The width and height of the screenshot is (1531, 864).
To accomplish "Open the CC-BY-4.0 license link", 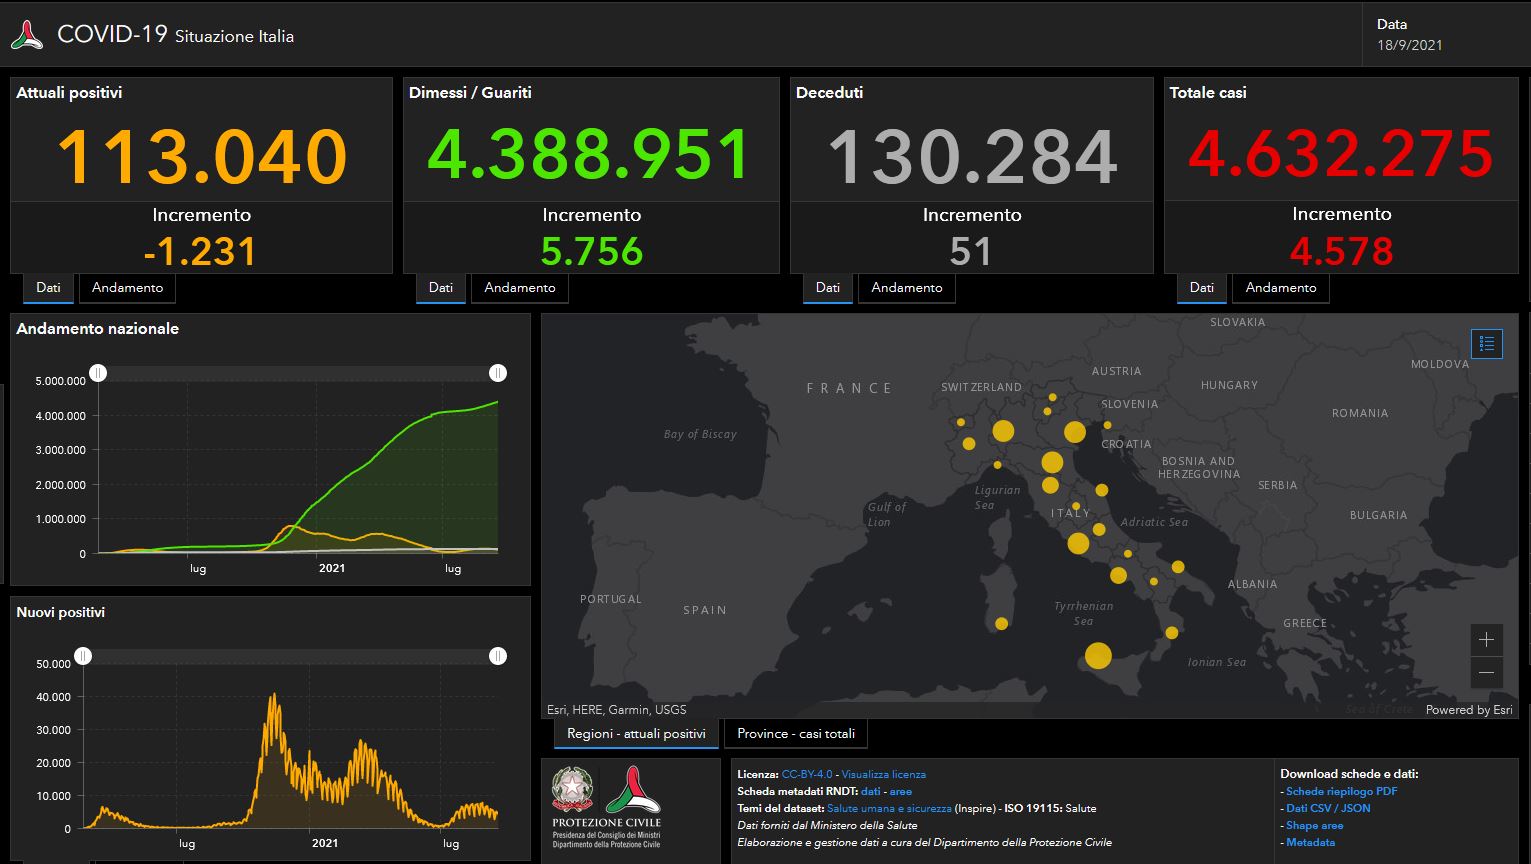I will tap(806, 774).
